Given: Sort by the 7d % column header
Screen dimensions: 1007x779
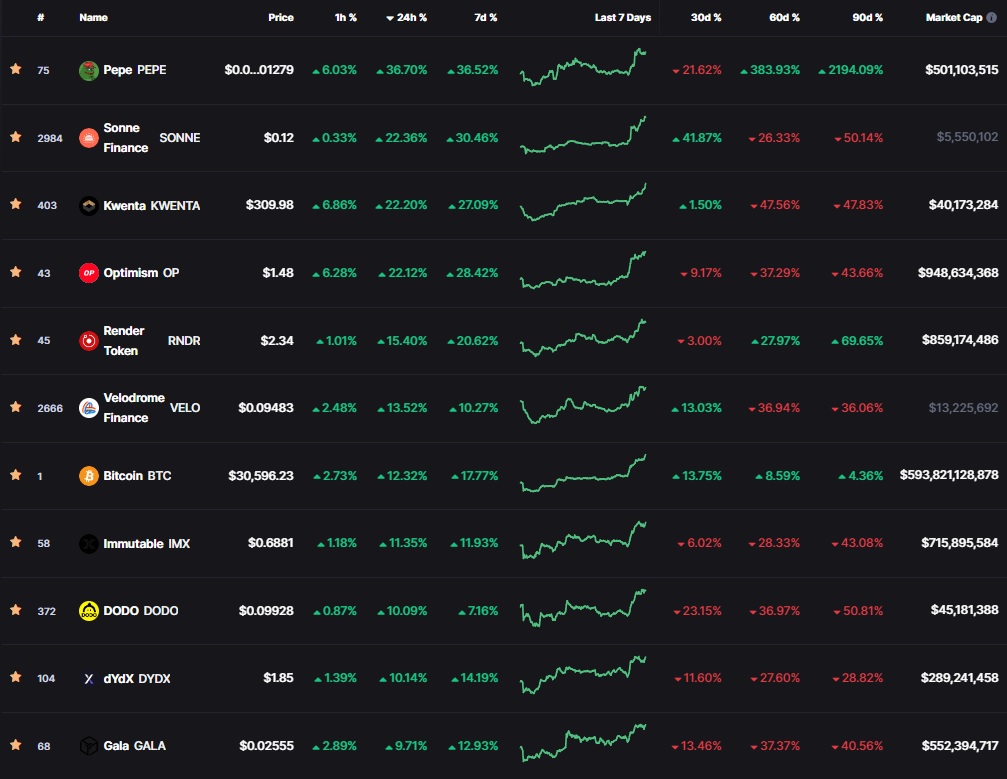Looking at the screenshot, I should [486, 17].
